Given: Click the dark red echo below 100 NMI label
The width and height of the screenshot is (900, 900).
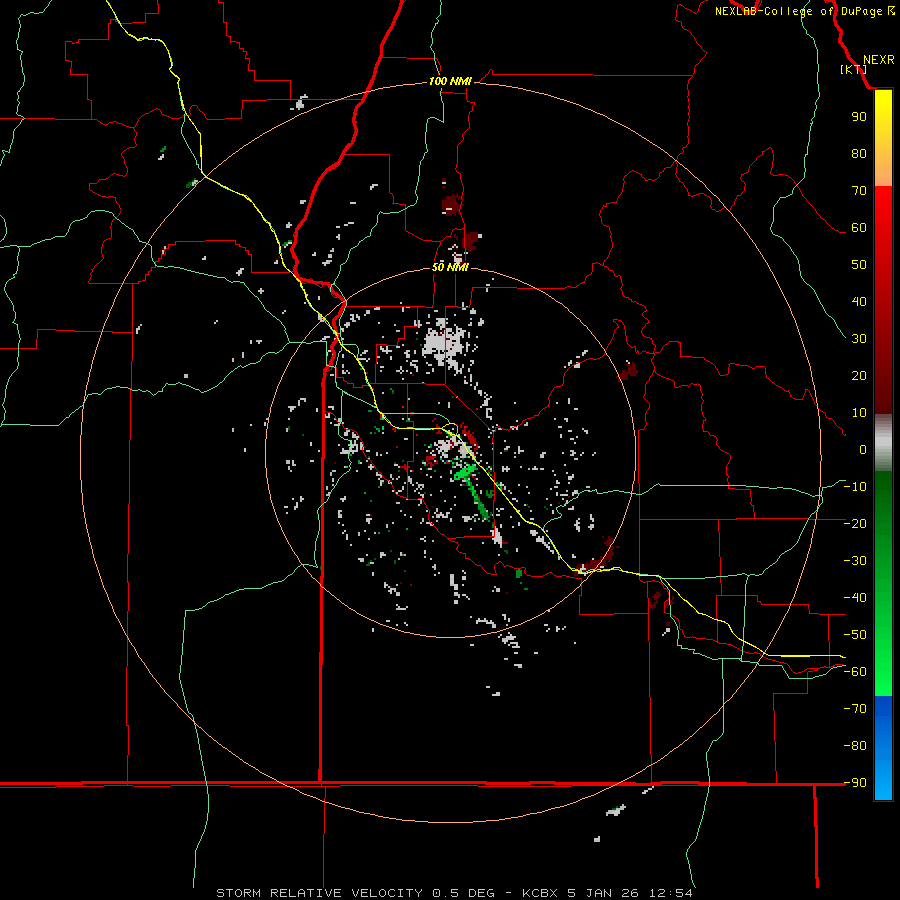Looking at the screenshot, I should (x=452, y=204).
